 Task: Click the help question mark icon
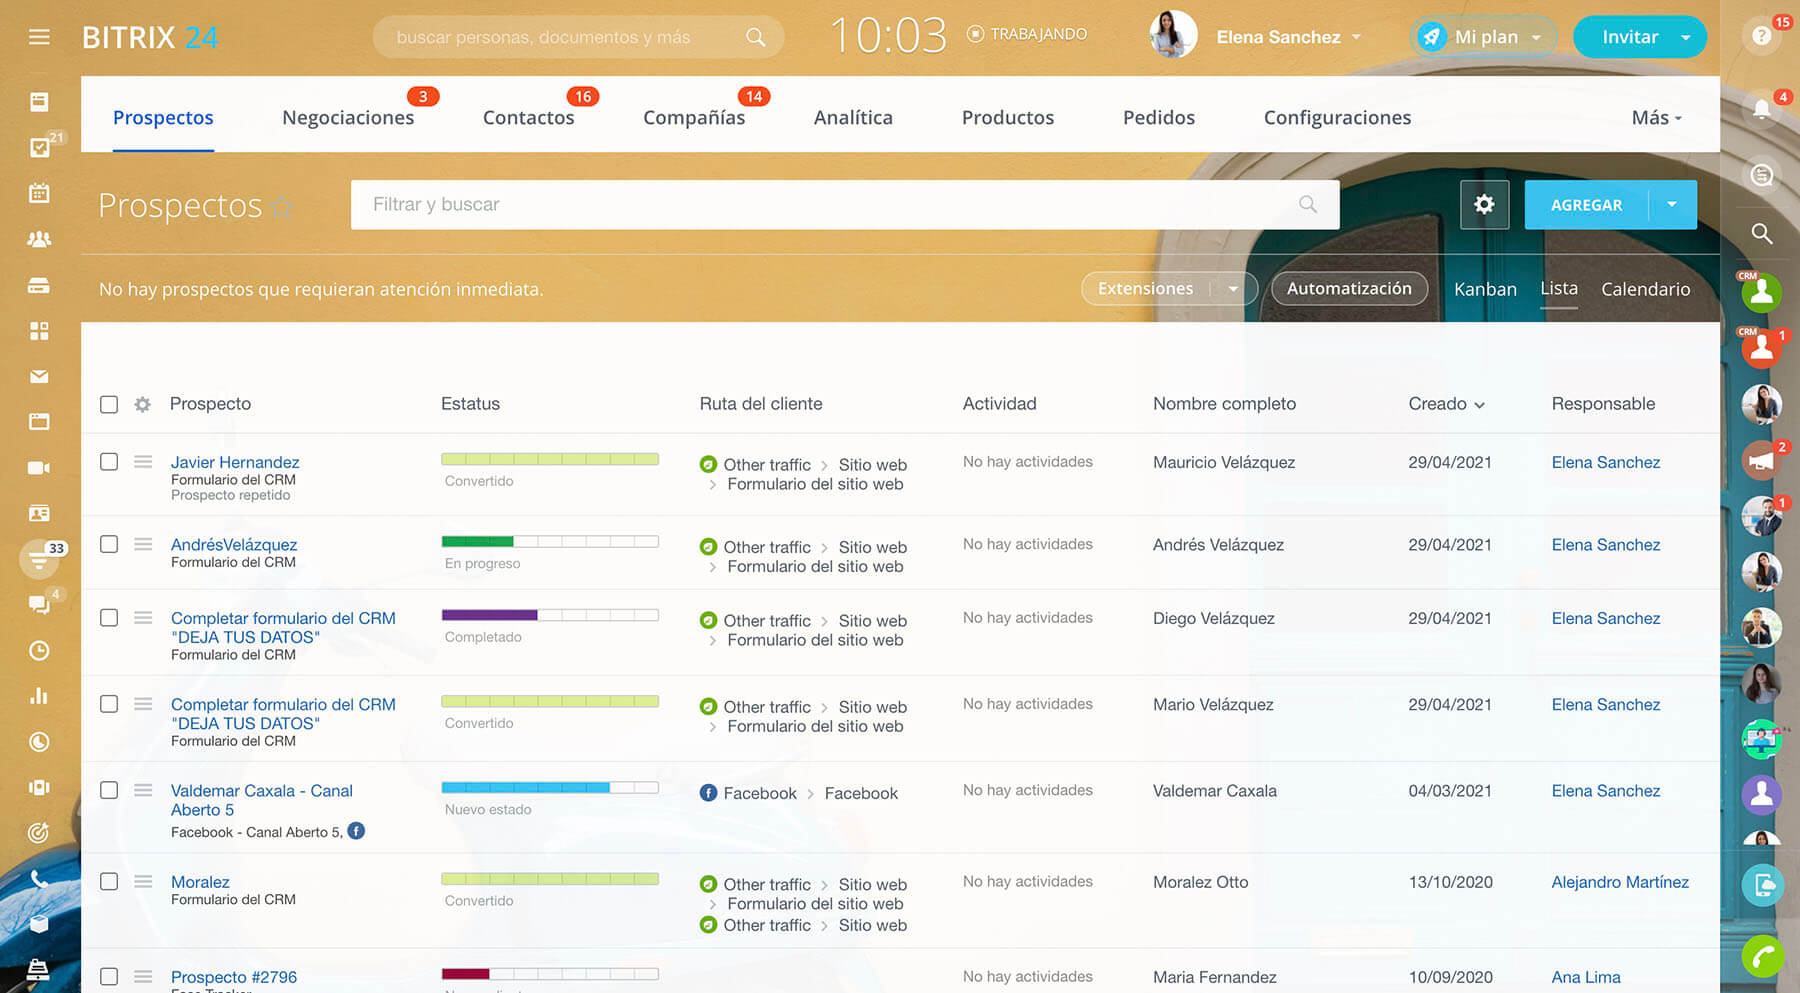coord(1762,37)
